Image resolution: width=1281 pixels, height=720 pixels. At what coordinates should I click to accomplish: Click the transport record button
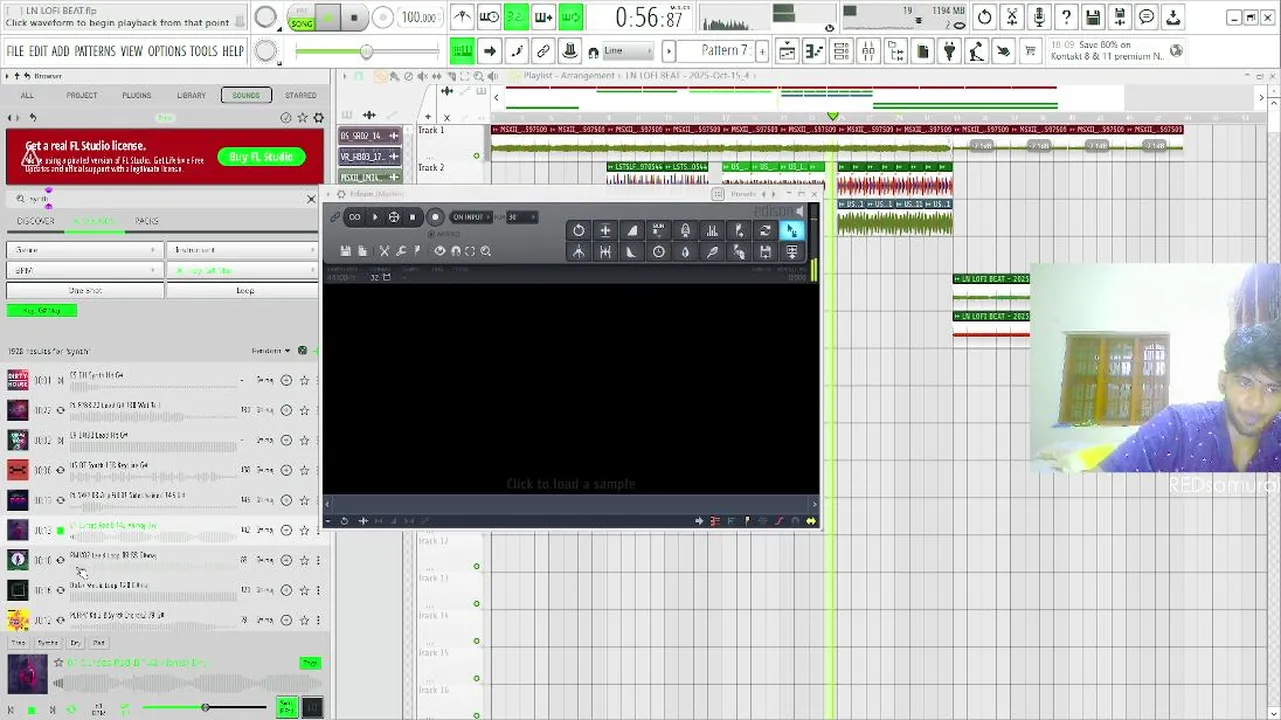coord(383,18)
